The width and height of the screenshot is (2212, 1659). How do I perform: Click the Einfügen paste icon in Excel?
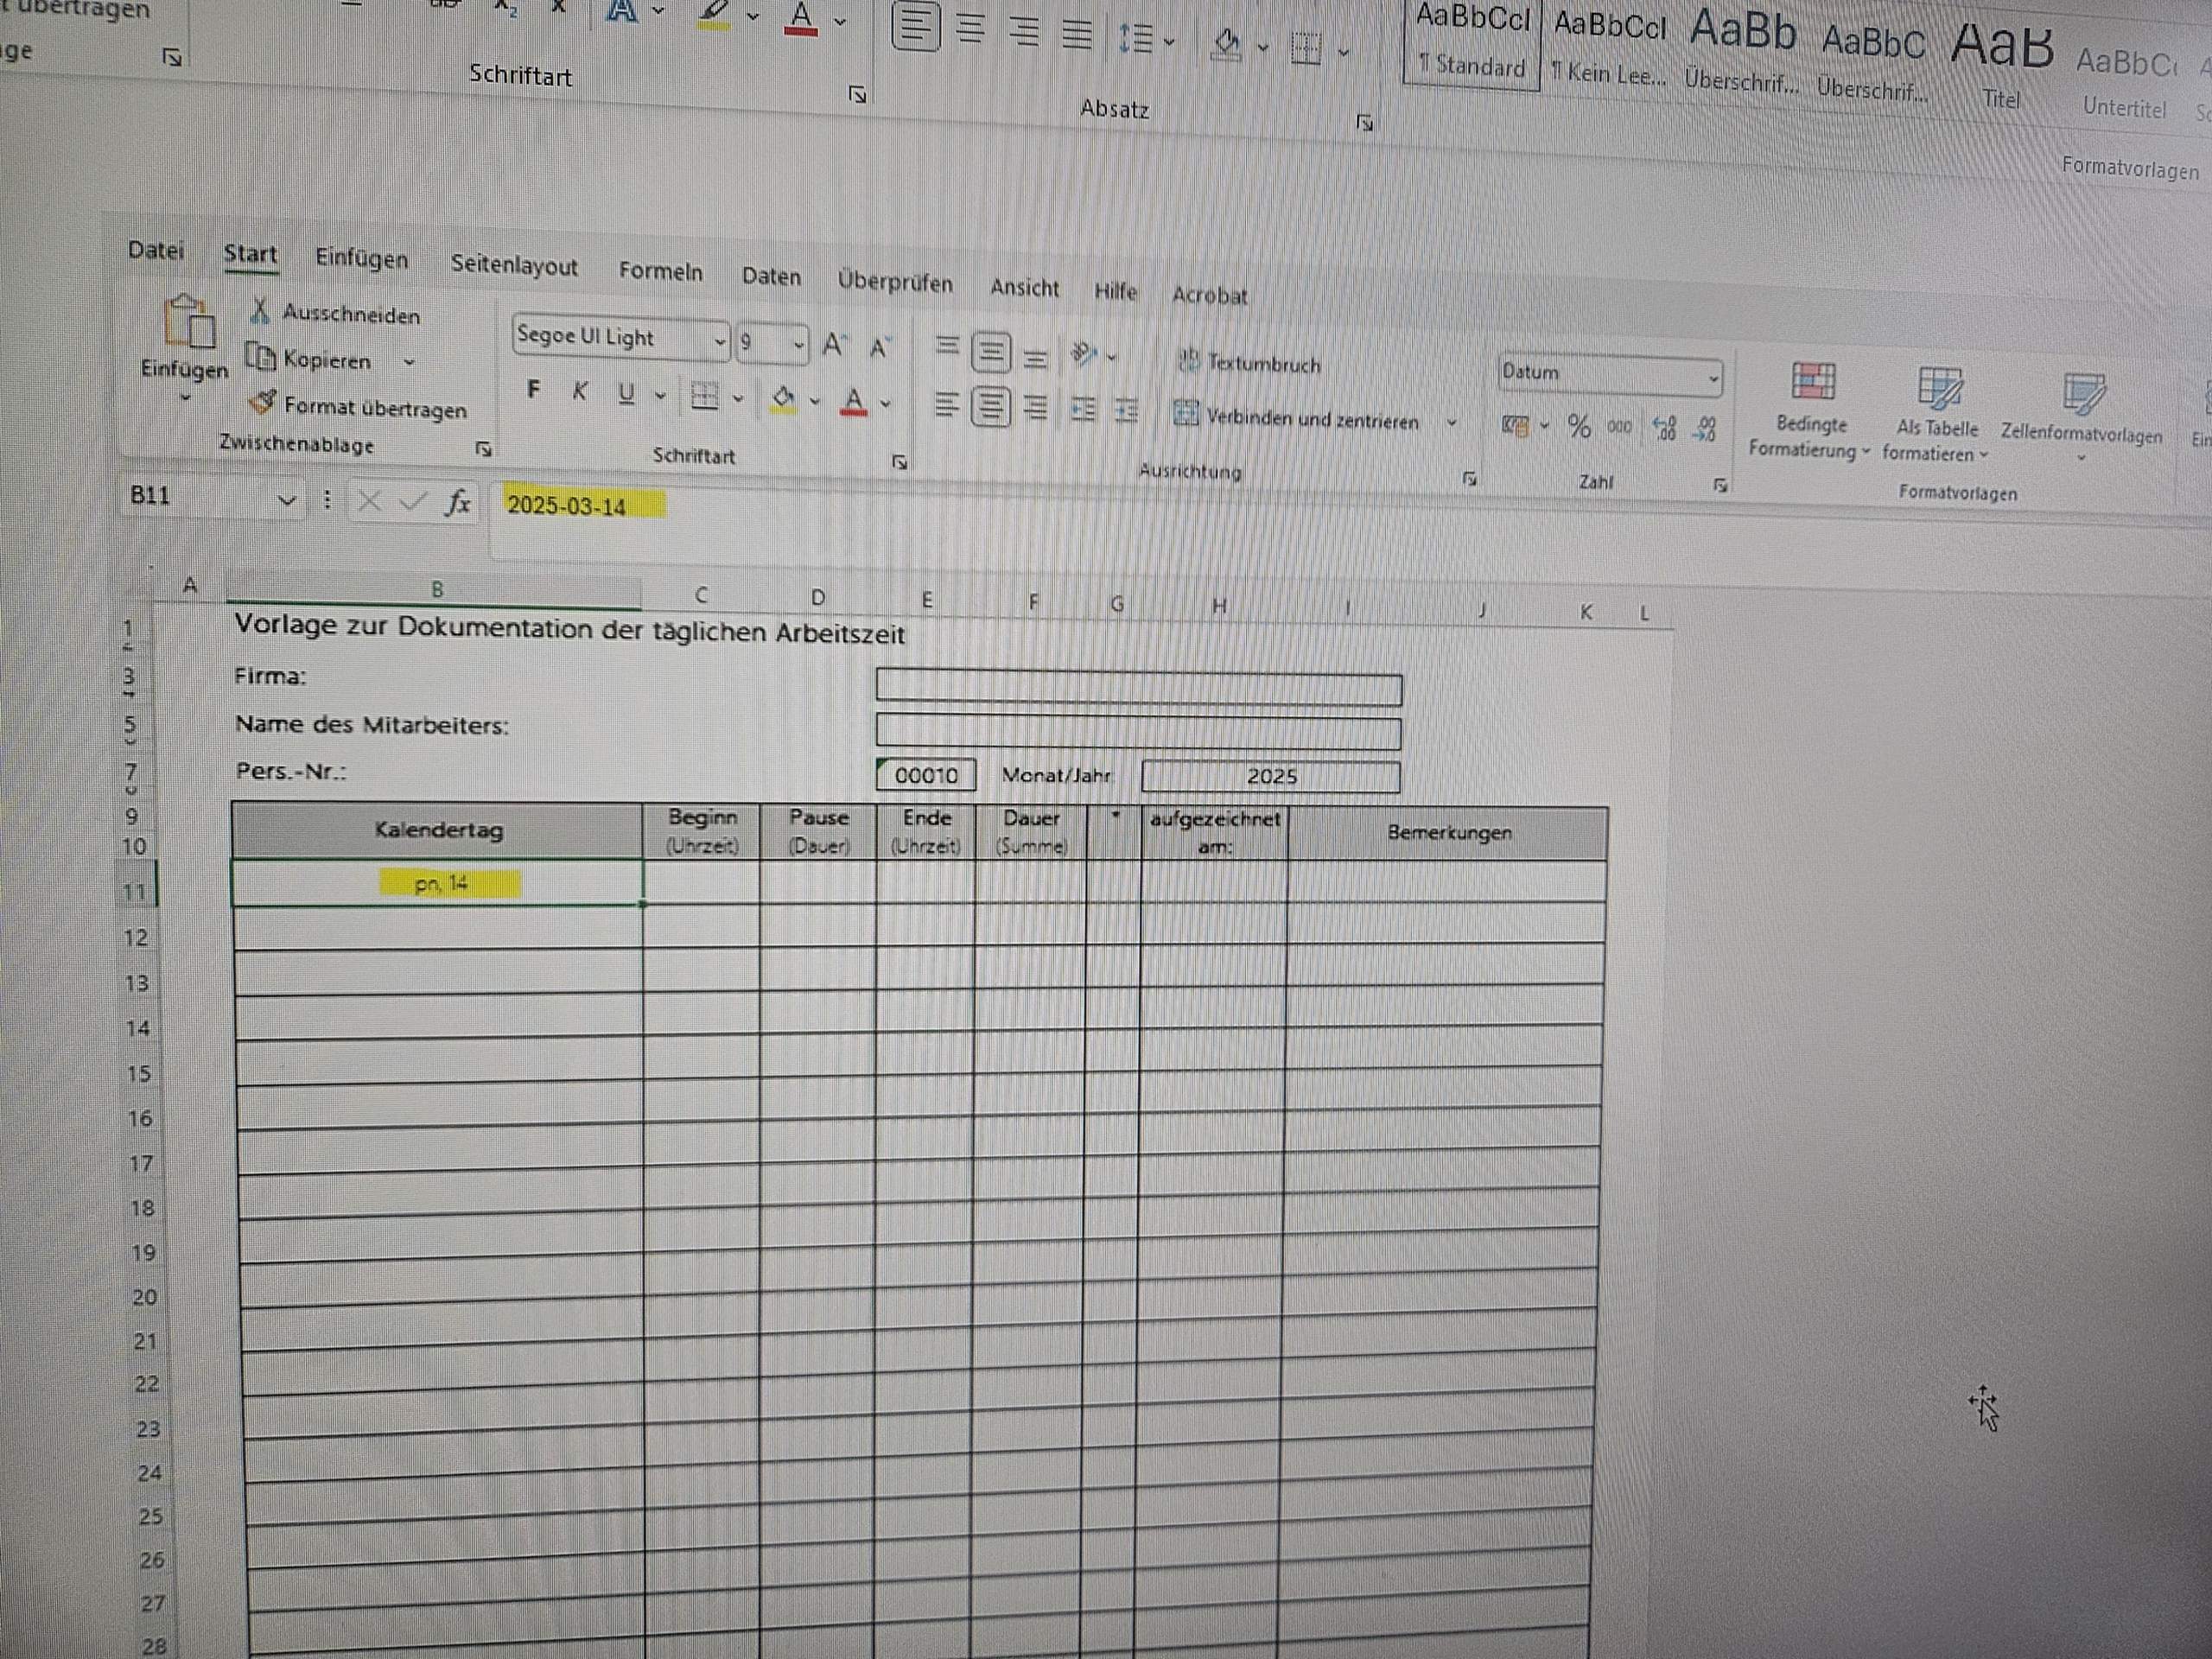coord(189,322)
